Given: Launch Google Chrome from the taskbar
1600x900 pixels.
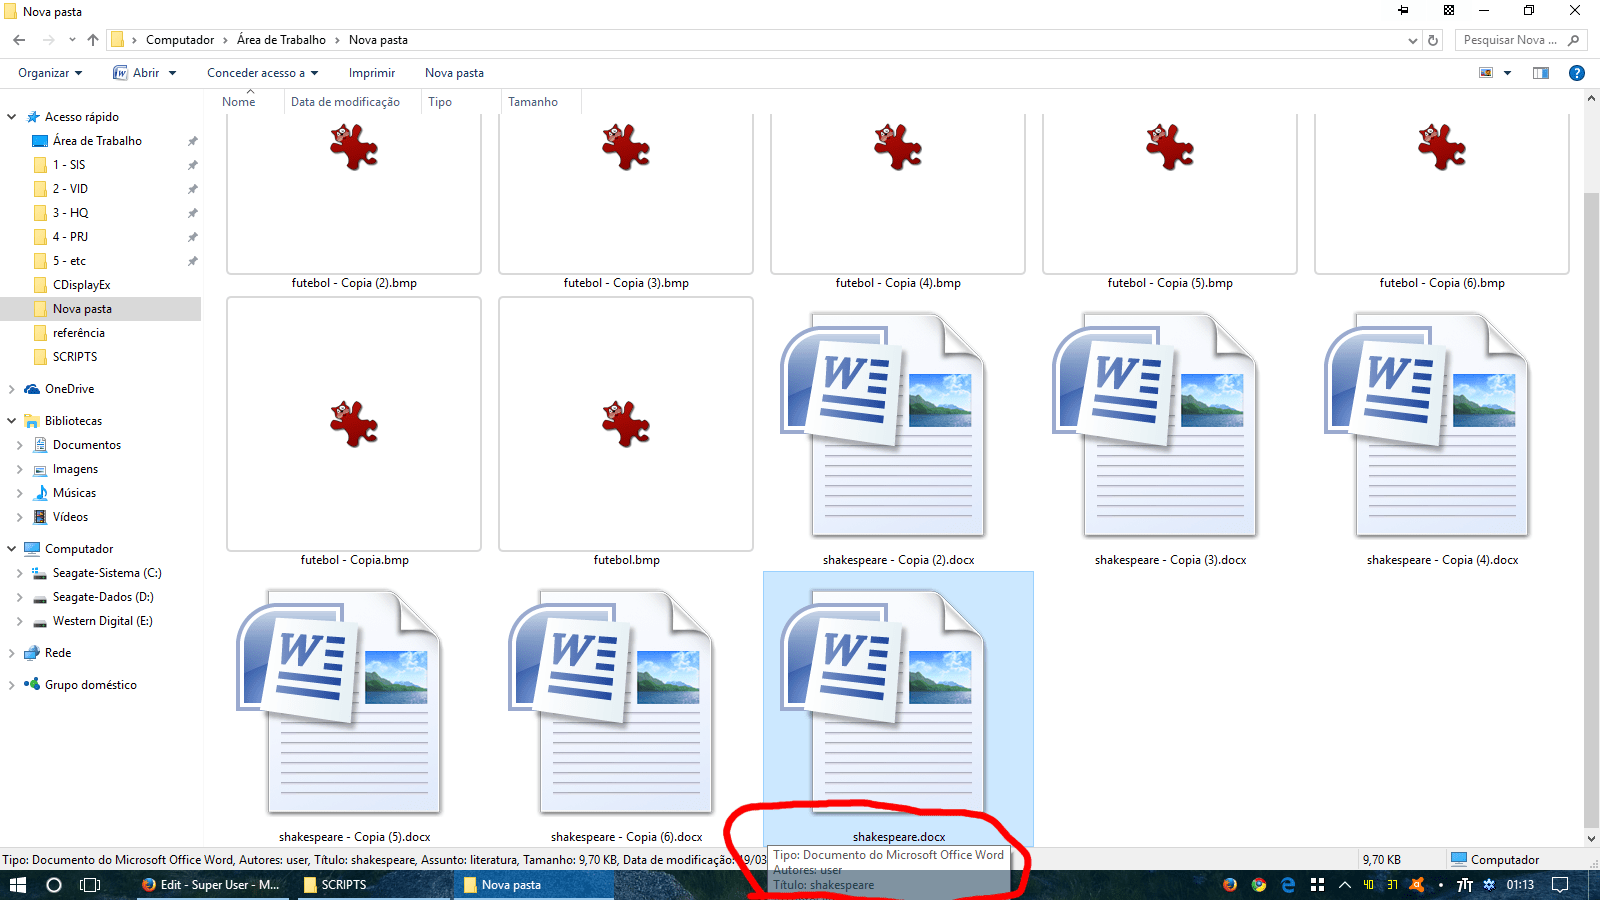Looking at the screenshot, I should [1258, 885].
